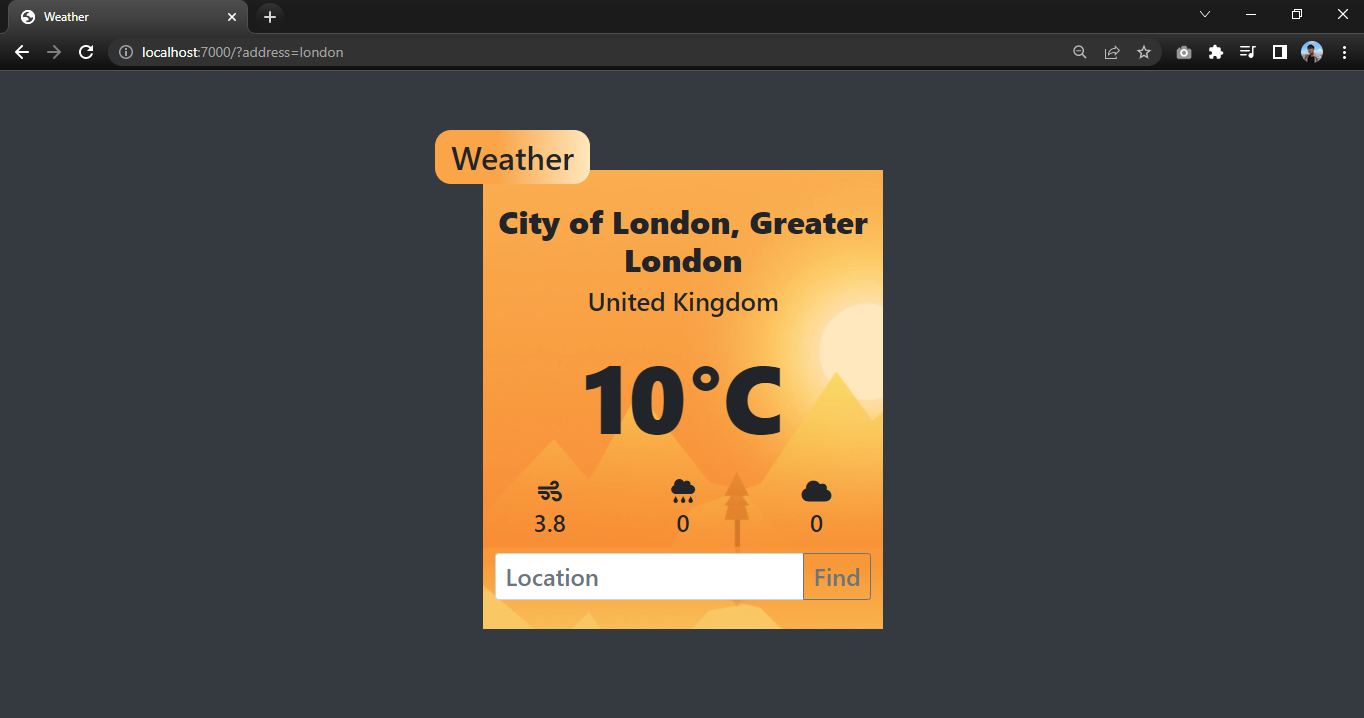Click inside the Location input field
Viewport: 1364px width, 718px height.
click(648, 577)
